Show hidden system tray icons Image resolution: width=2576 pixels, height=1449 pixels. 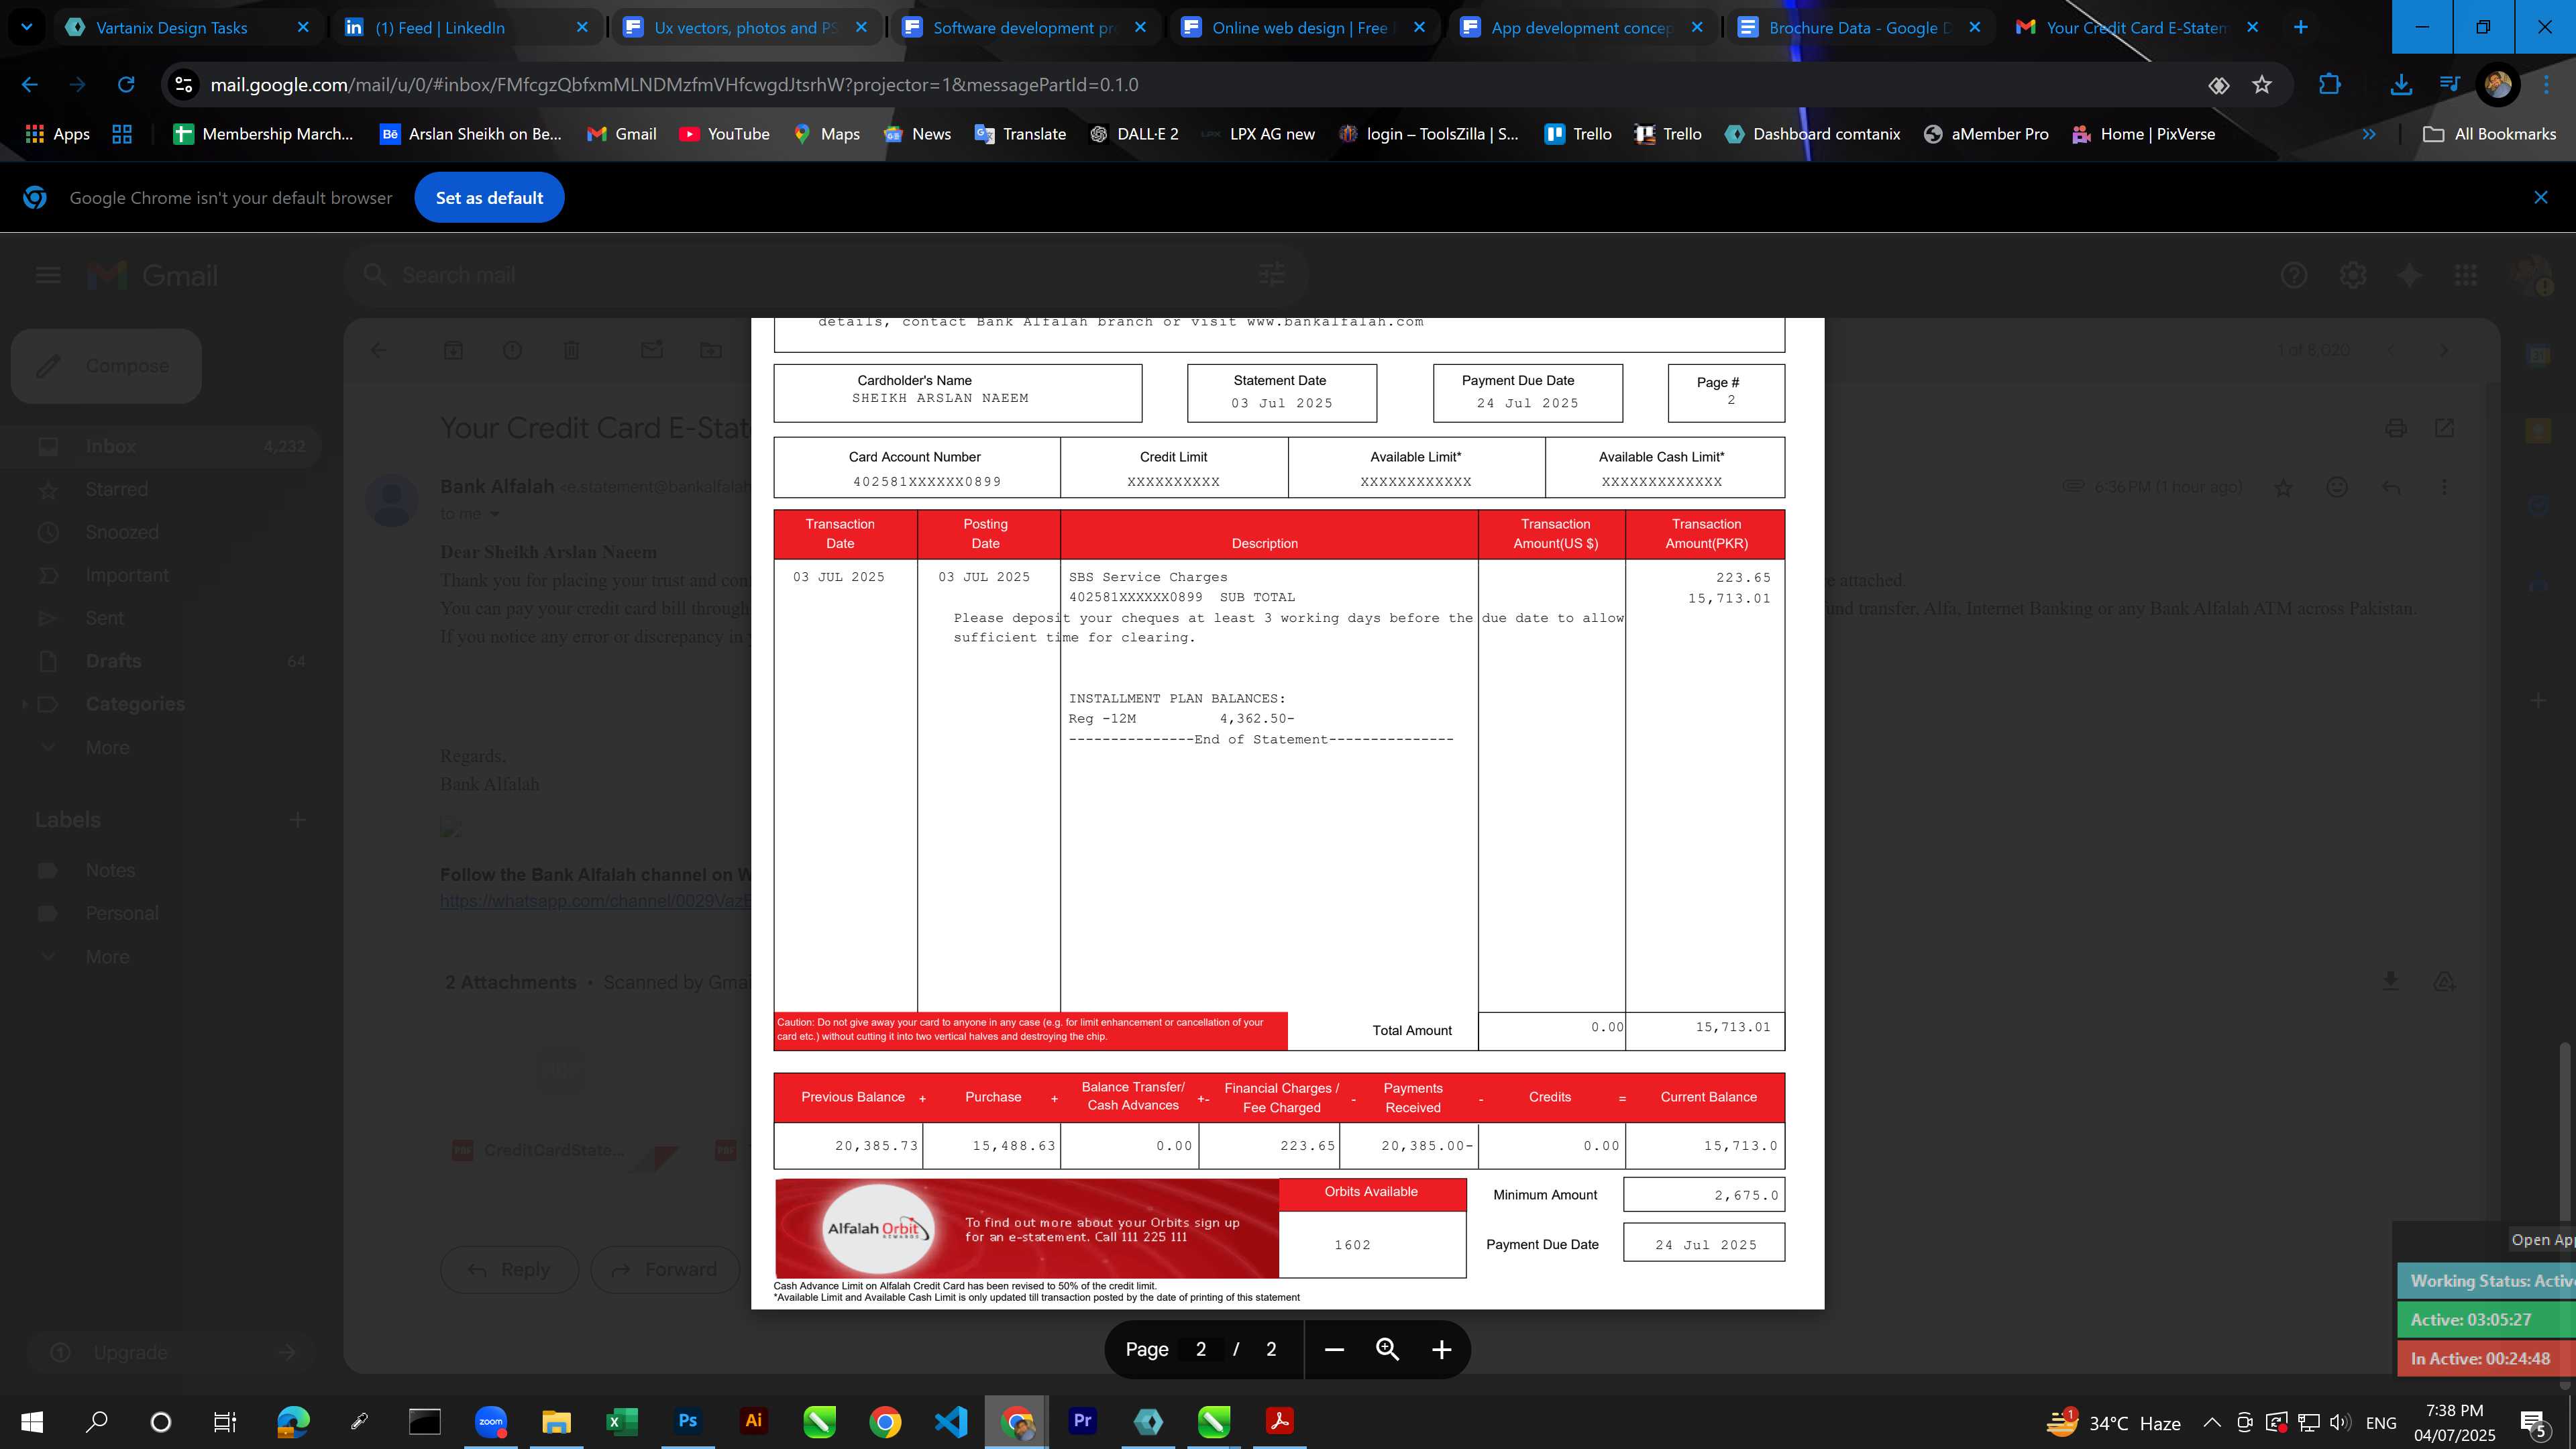coord(2211,1422)
